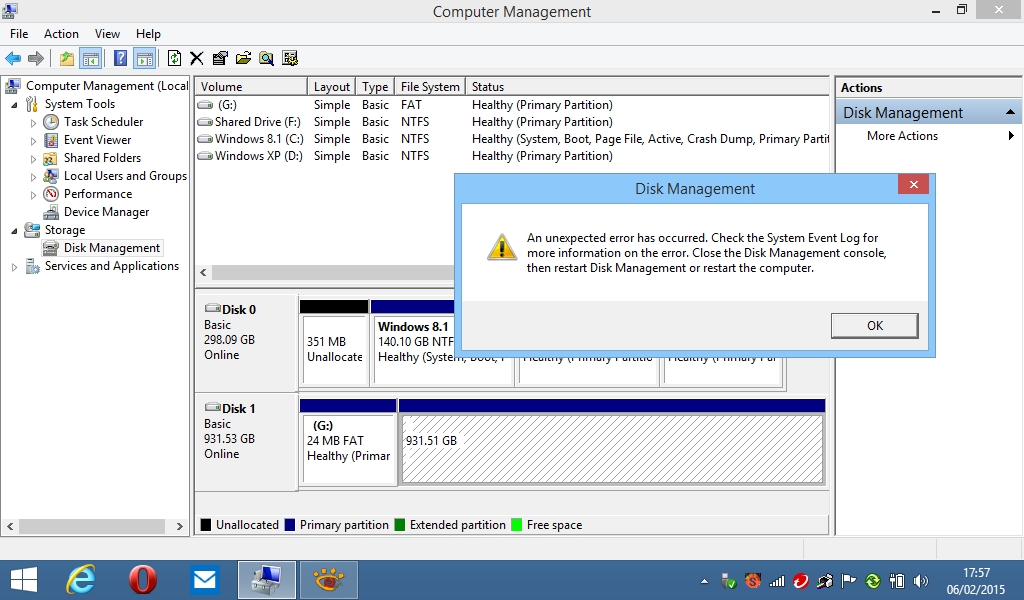The height and width of the screenshot is (600, 1024).
Task: Click the Delete X toolbar icon
Action: point(197,59)
